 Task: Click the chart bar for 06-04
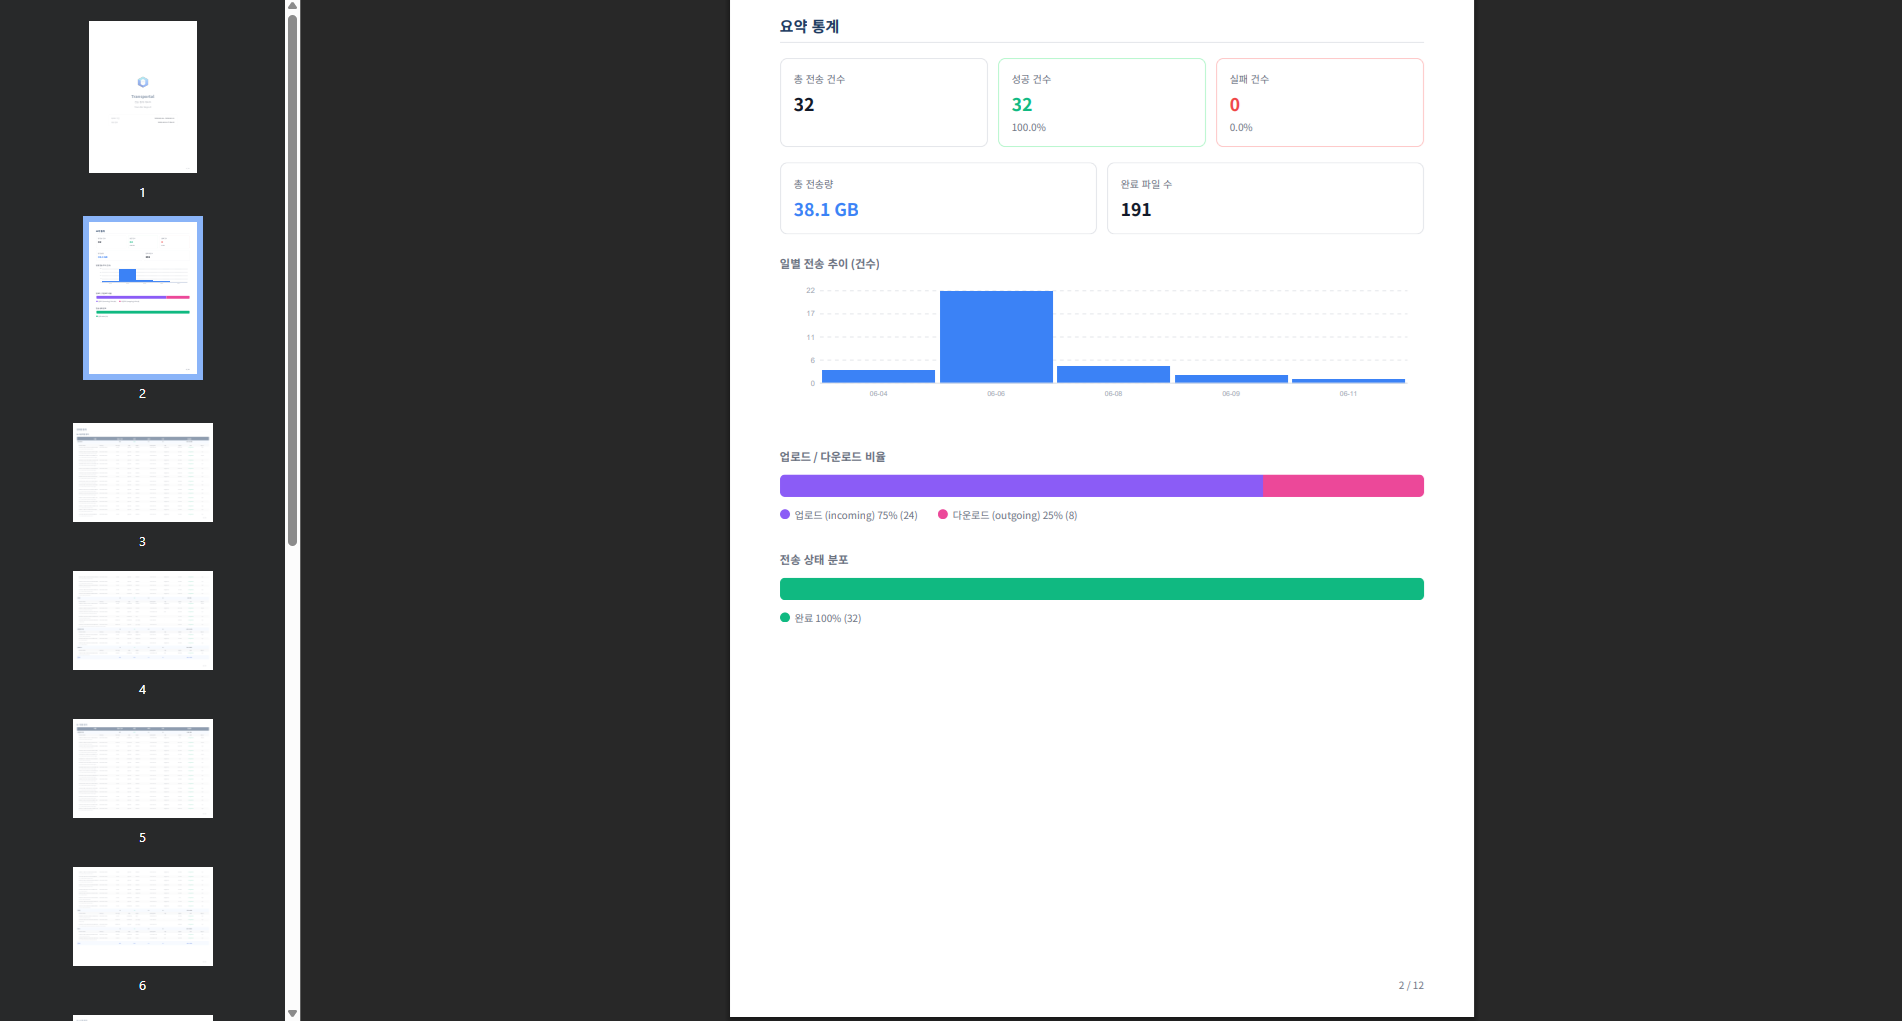click(x=878, y=376)
